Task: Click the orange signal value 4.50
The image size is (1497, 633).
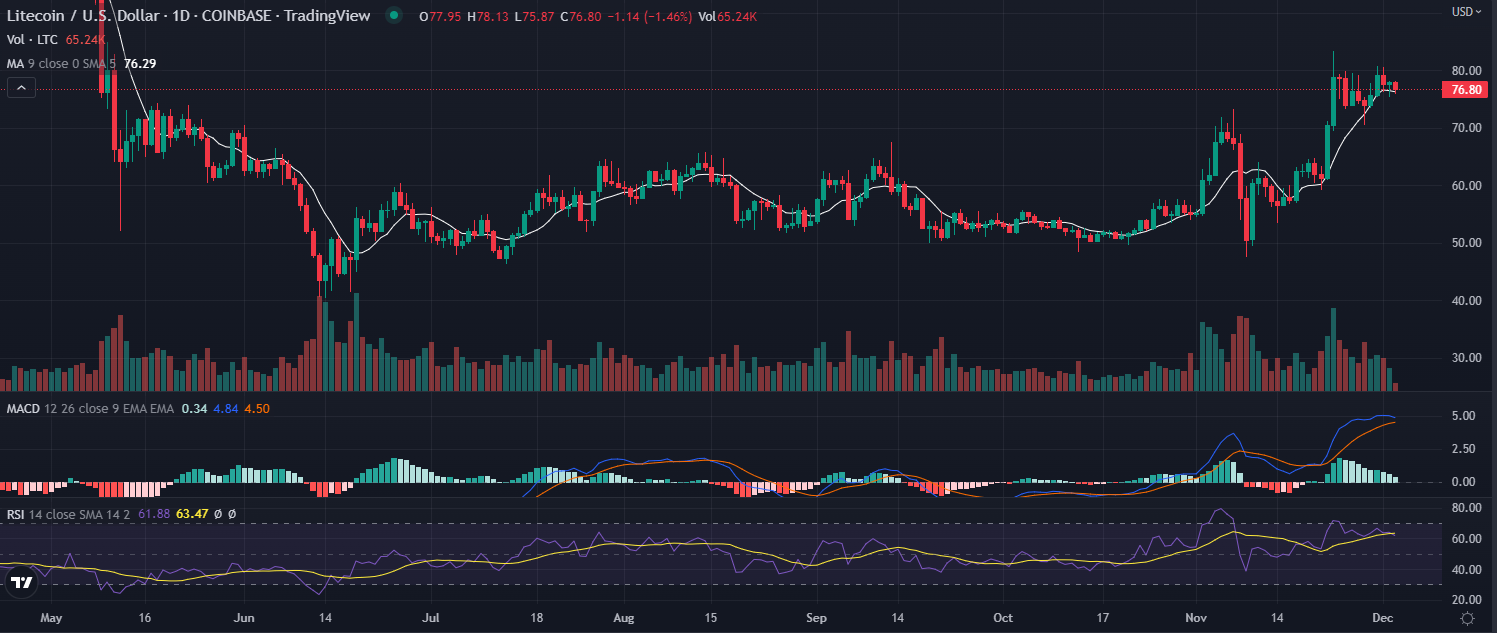Action: tap(257, 408)
